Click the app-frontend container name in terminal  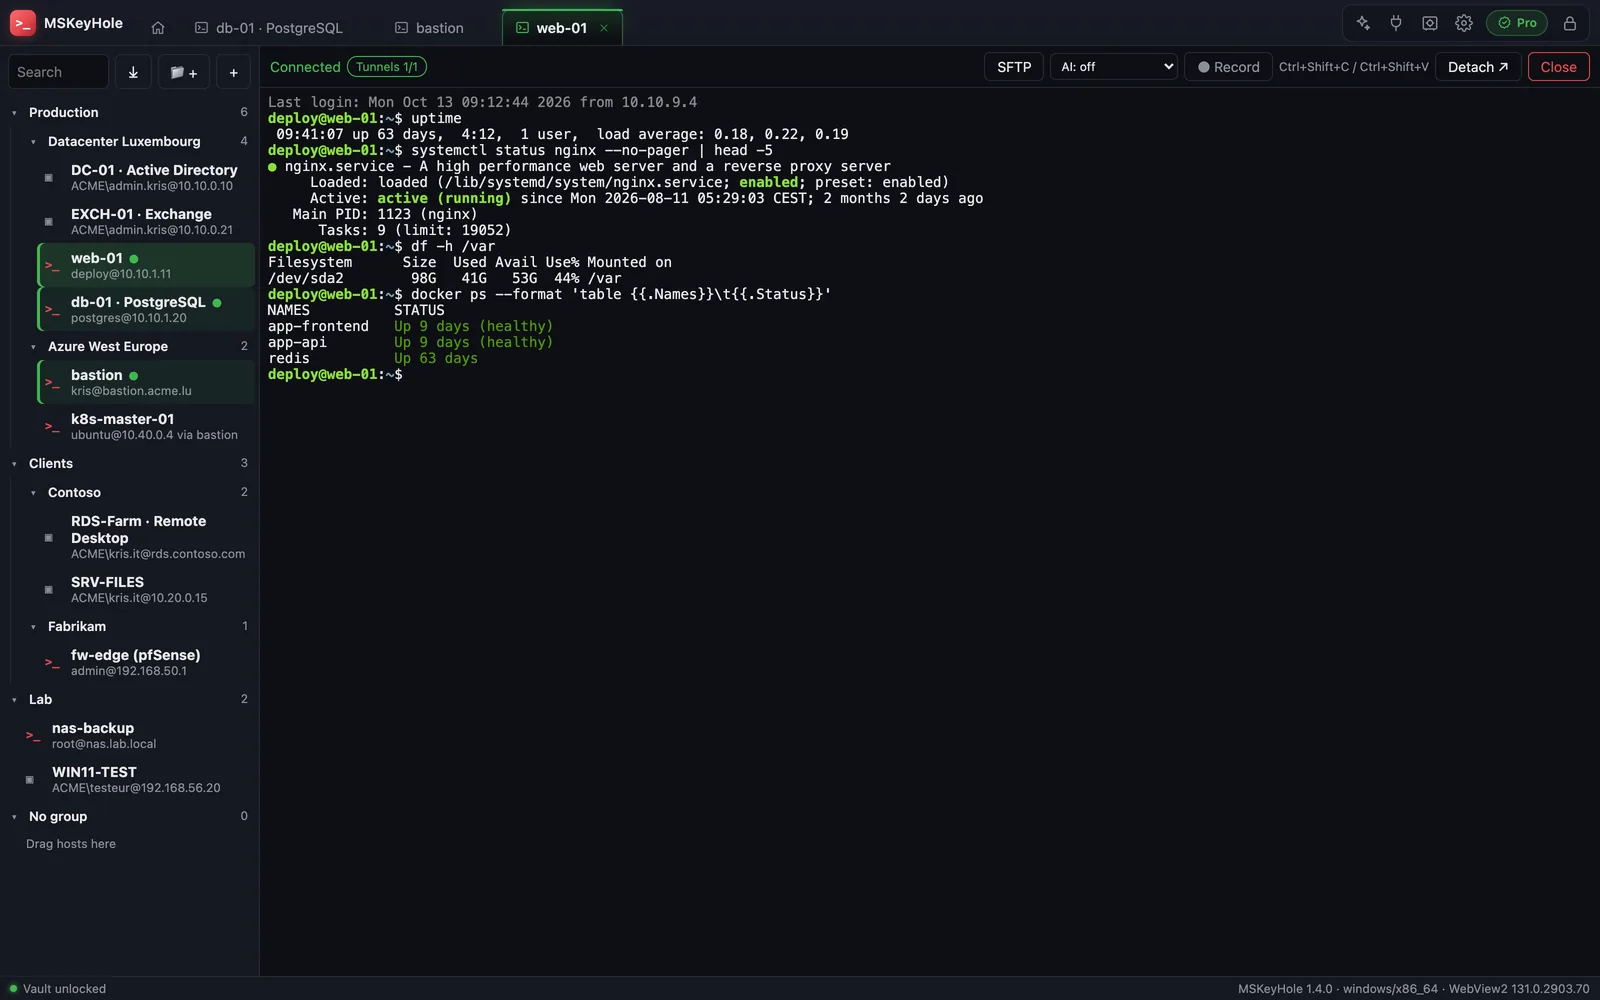[x=318, y=326]
